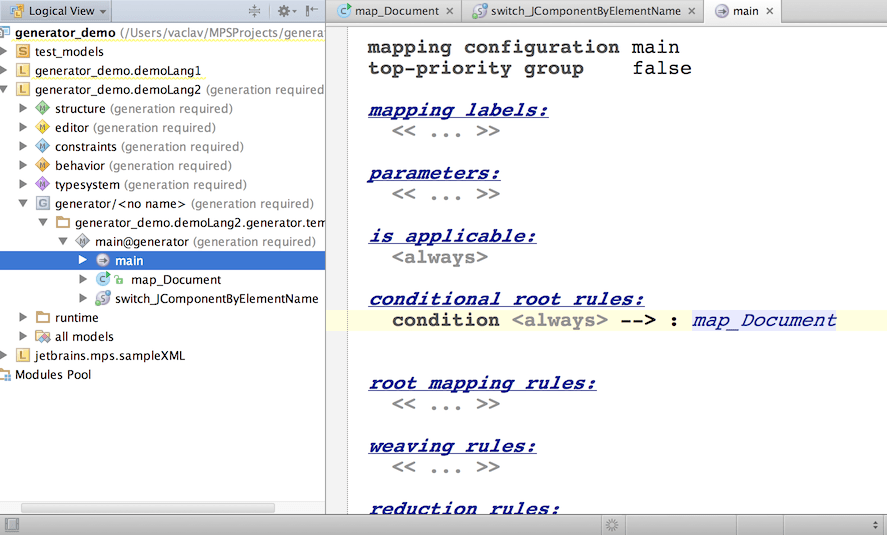Image resolution: width=887 pixels, height=535 pixels.
Task: Follow the map_Document reference link in editor
Action: [x=764, y=321]
